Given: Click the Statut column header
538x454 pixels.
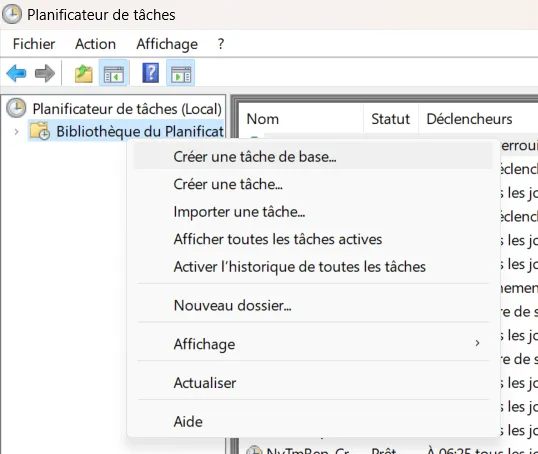Looking at the screenshot, I should (390, 119).
